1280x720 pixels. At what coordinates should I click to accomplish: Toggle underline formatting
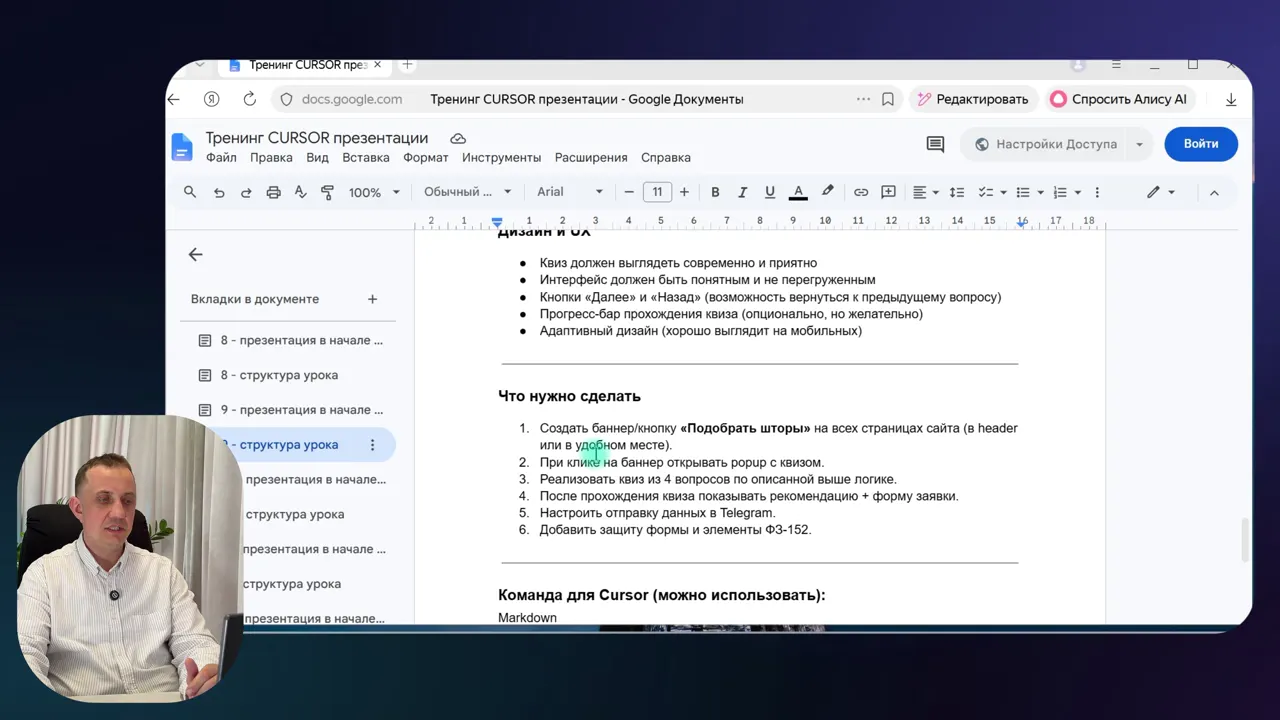(x=769, y=192)
